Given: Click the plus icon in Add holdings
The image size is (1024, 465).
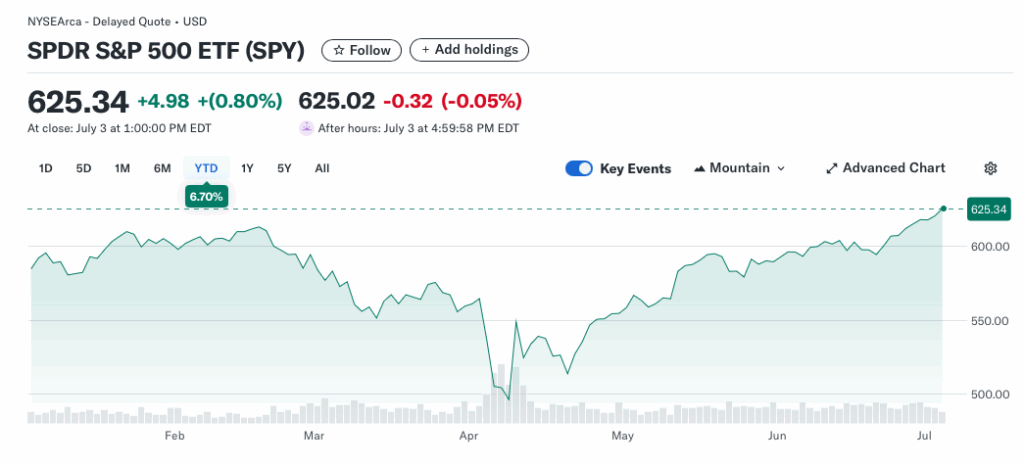Looking at the screenshot, I should pyautogui.click(x=426, y=50).
